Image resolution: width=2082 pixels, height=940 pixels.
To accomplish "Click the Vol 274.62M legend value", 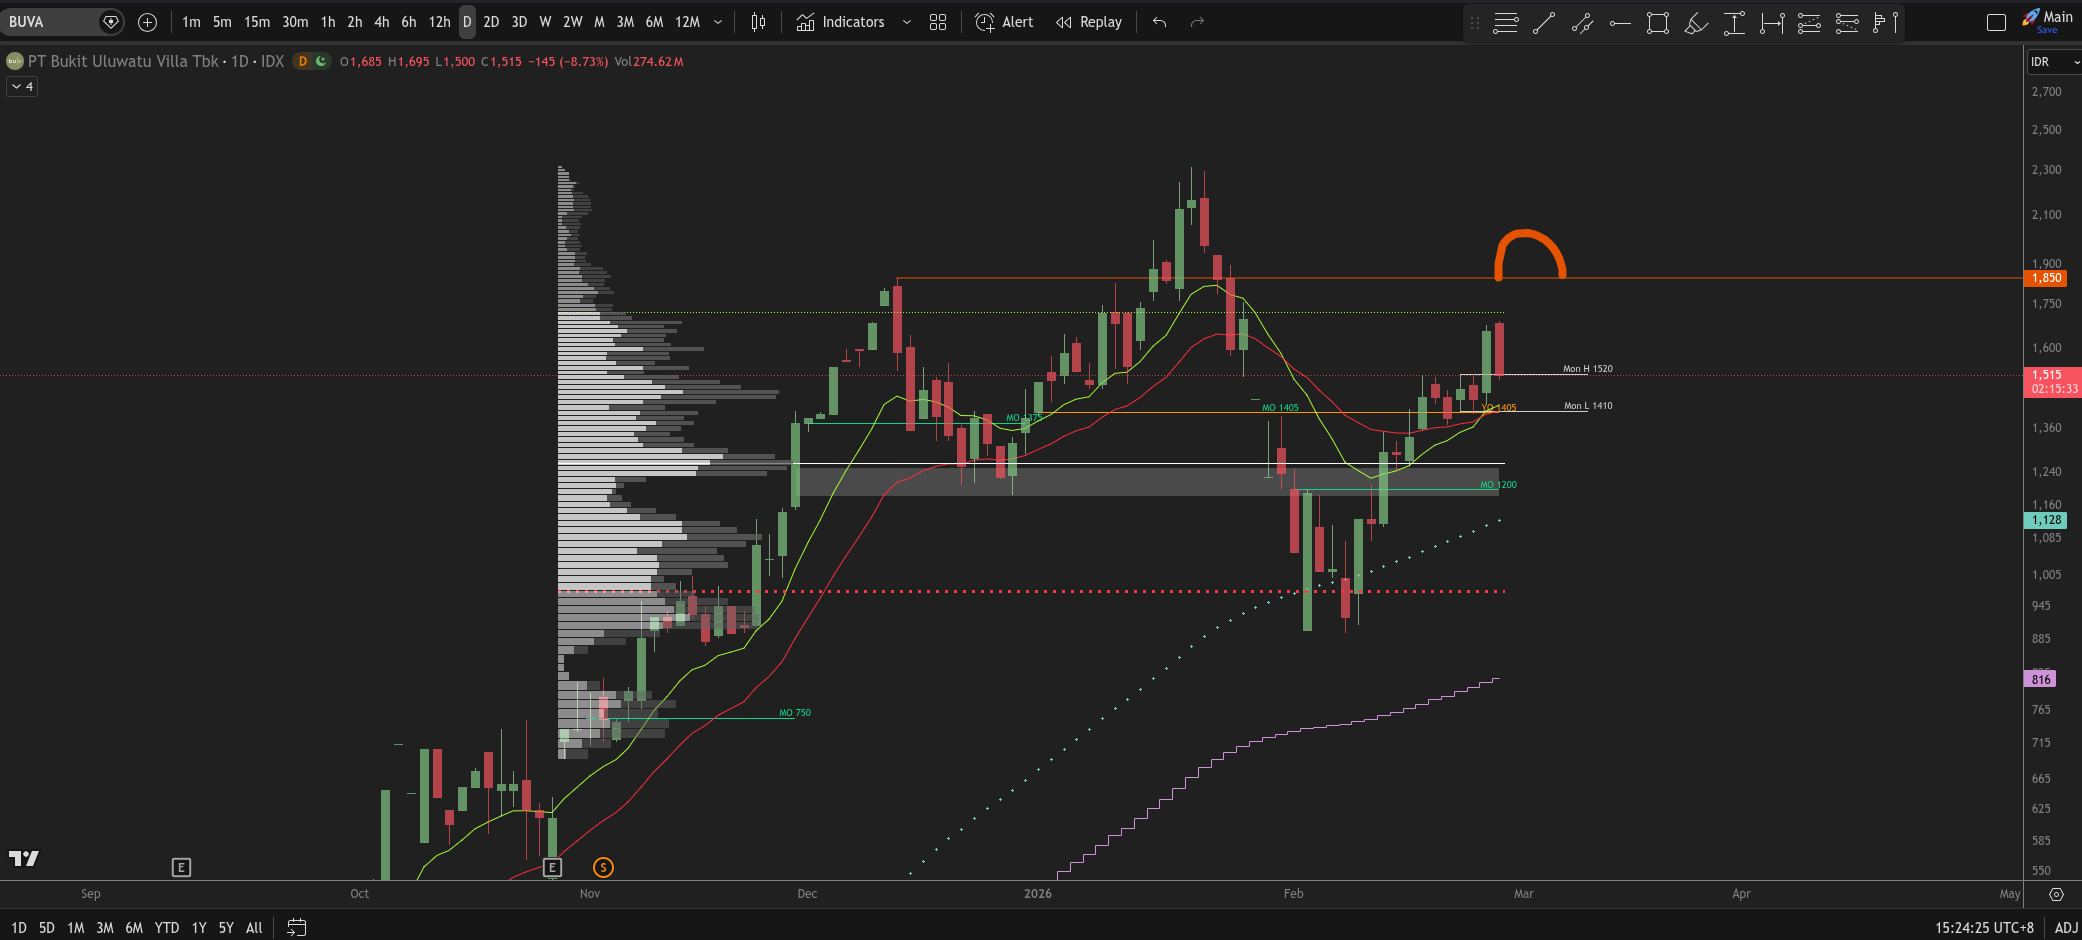I will [649, 61].
